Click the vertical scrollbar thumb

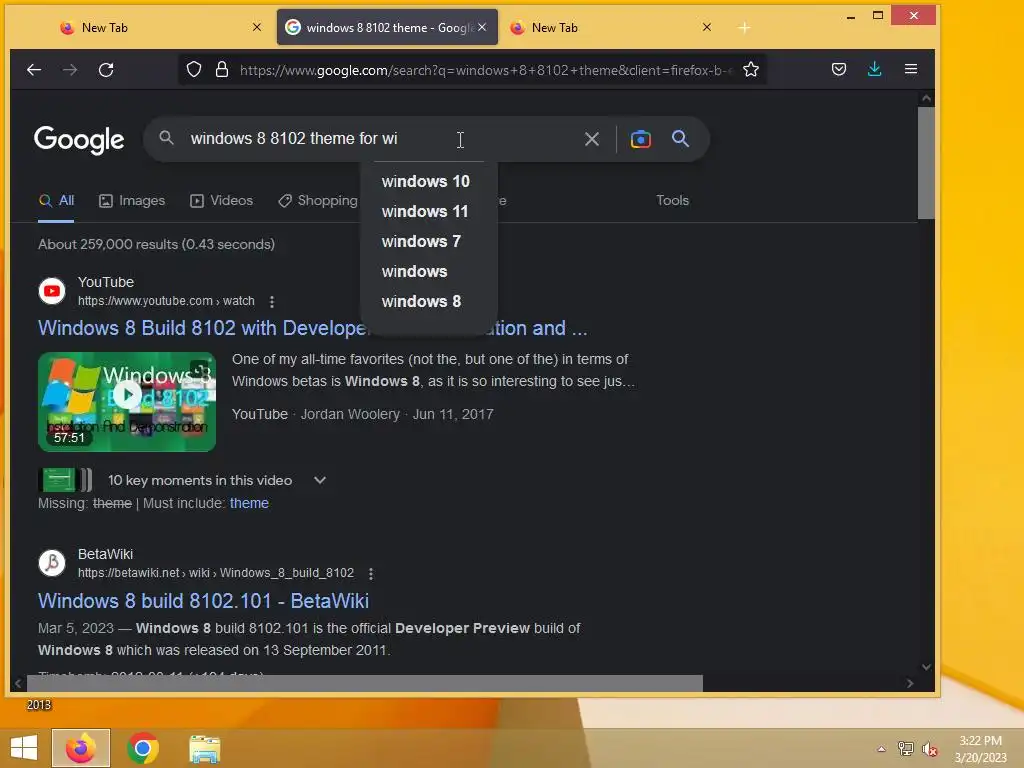click(926, 163)
